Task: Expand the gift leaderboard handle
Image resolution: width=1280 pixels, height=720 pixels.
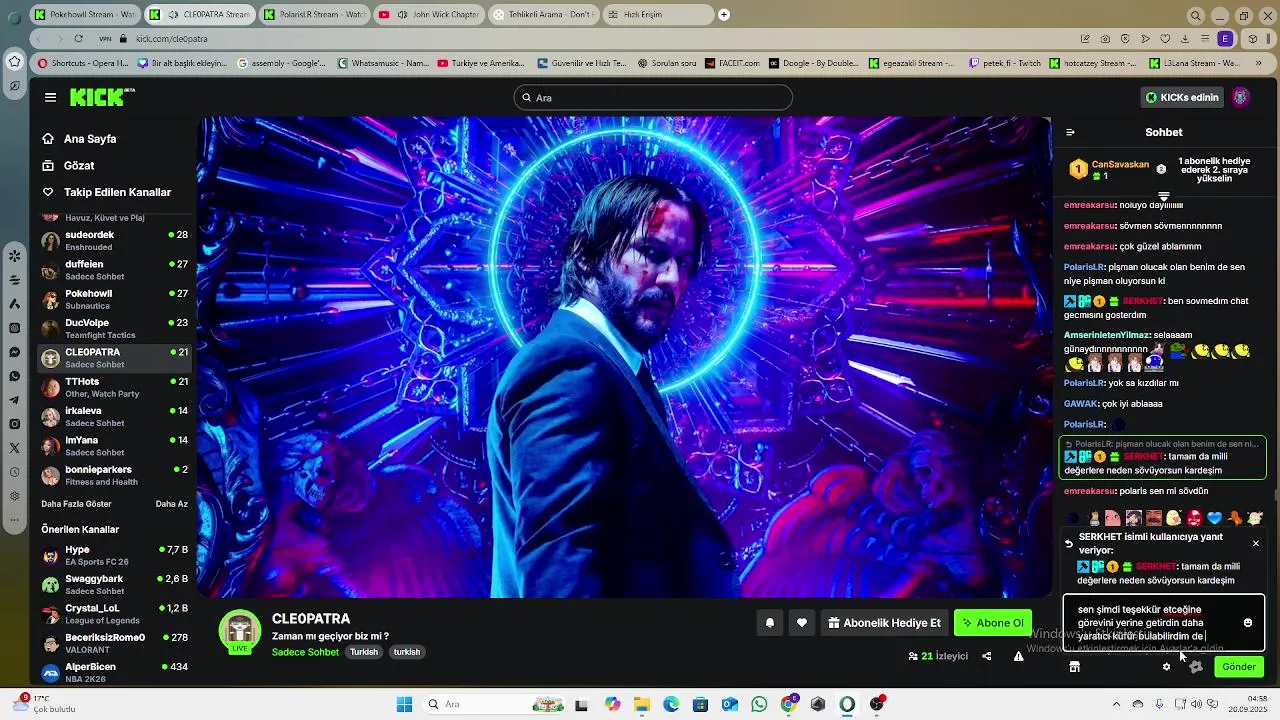Action: pyautogui.click(x=1163, y=196)
